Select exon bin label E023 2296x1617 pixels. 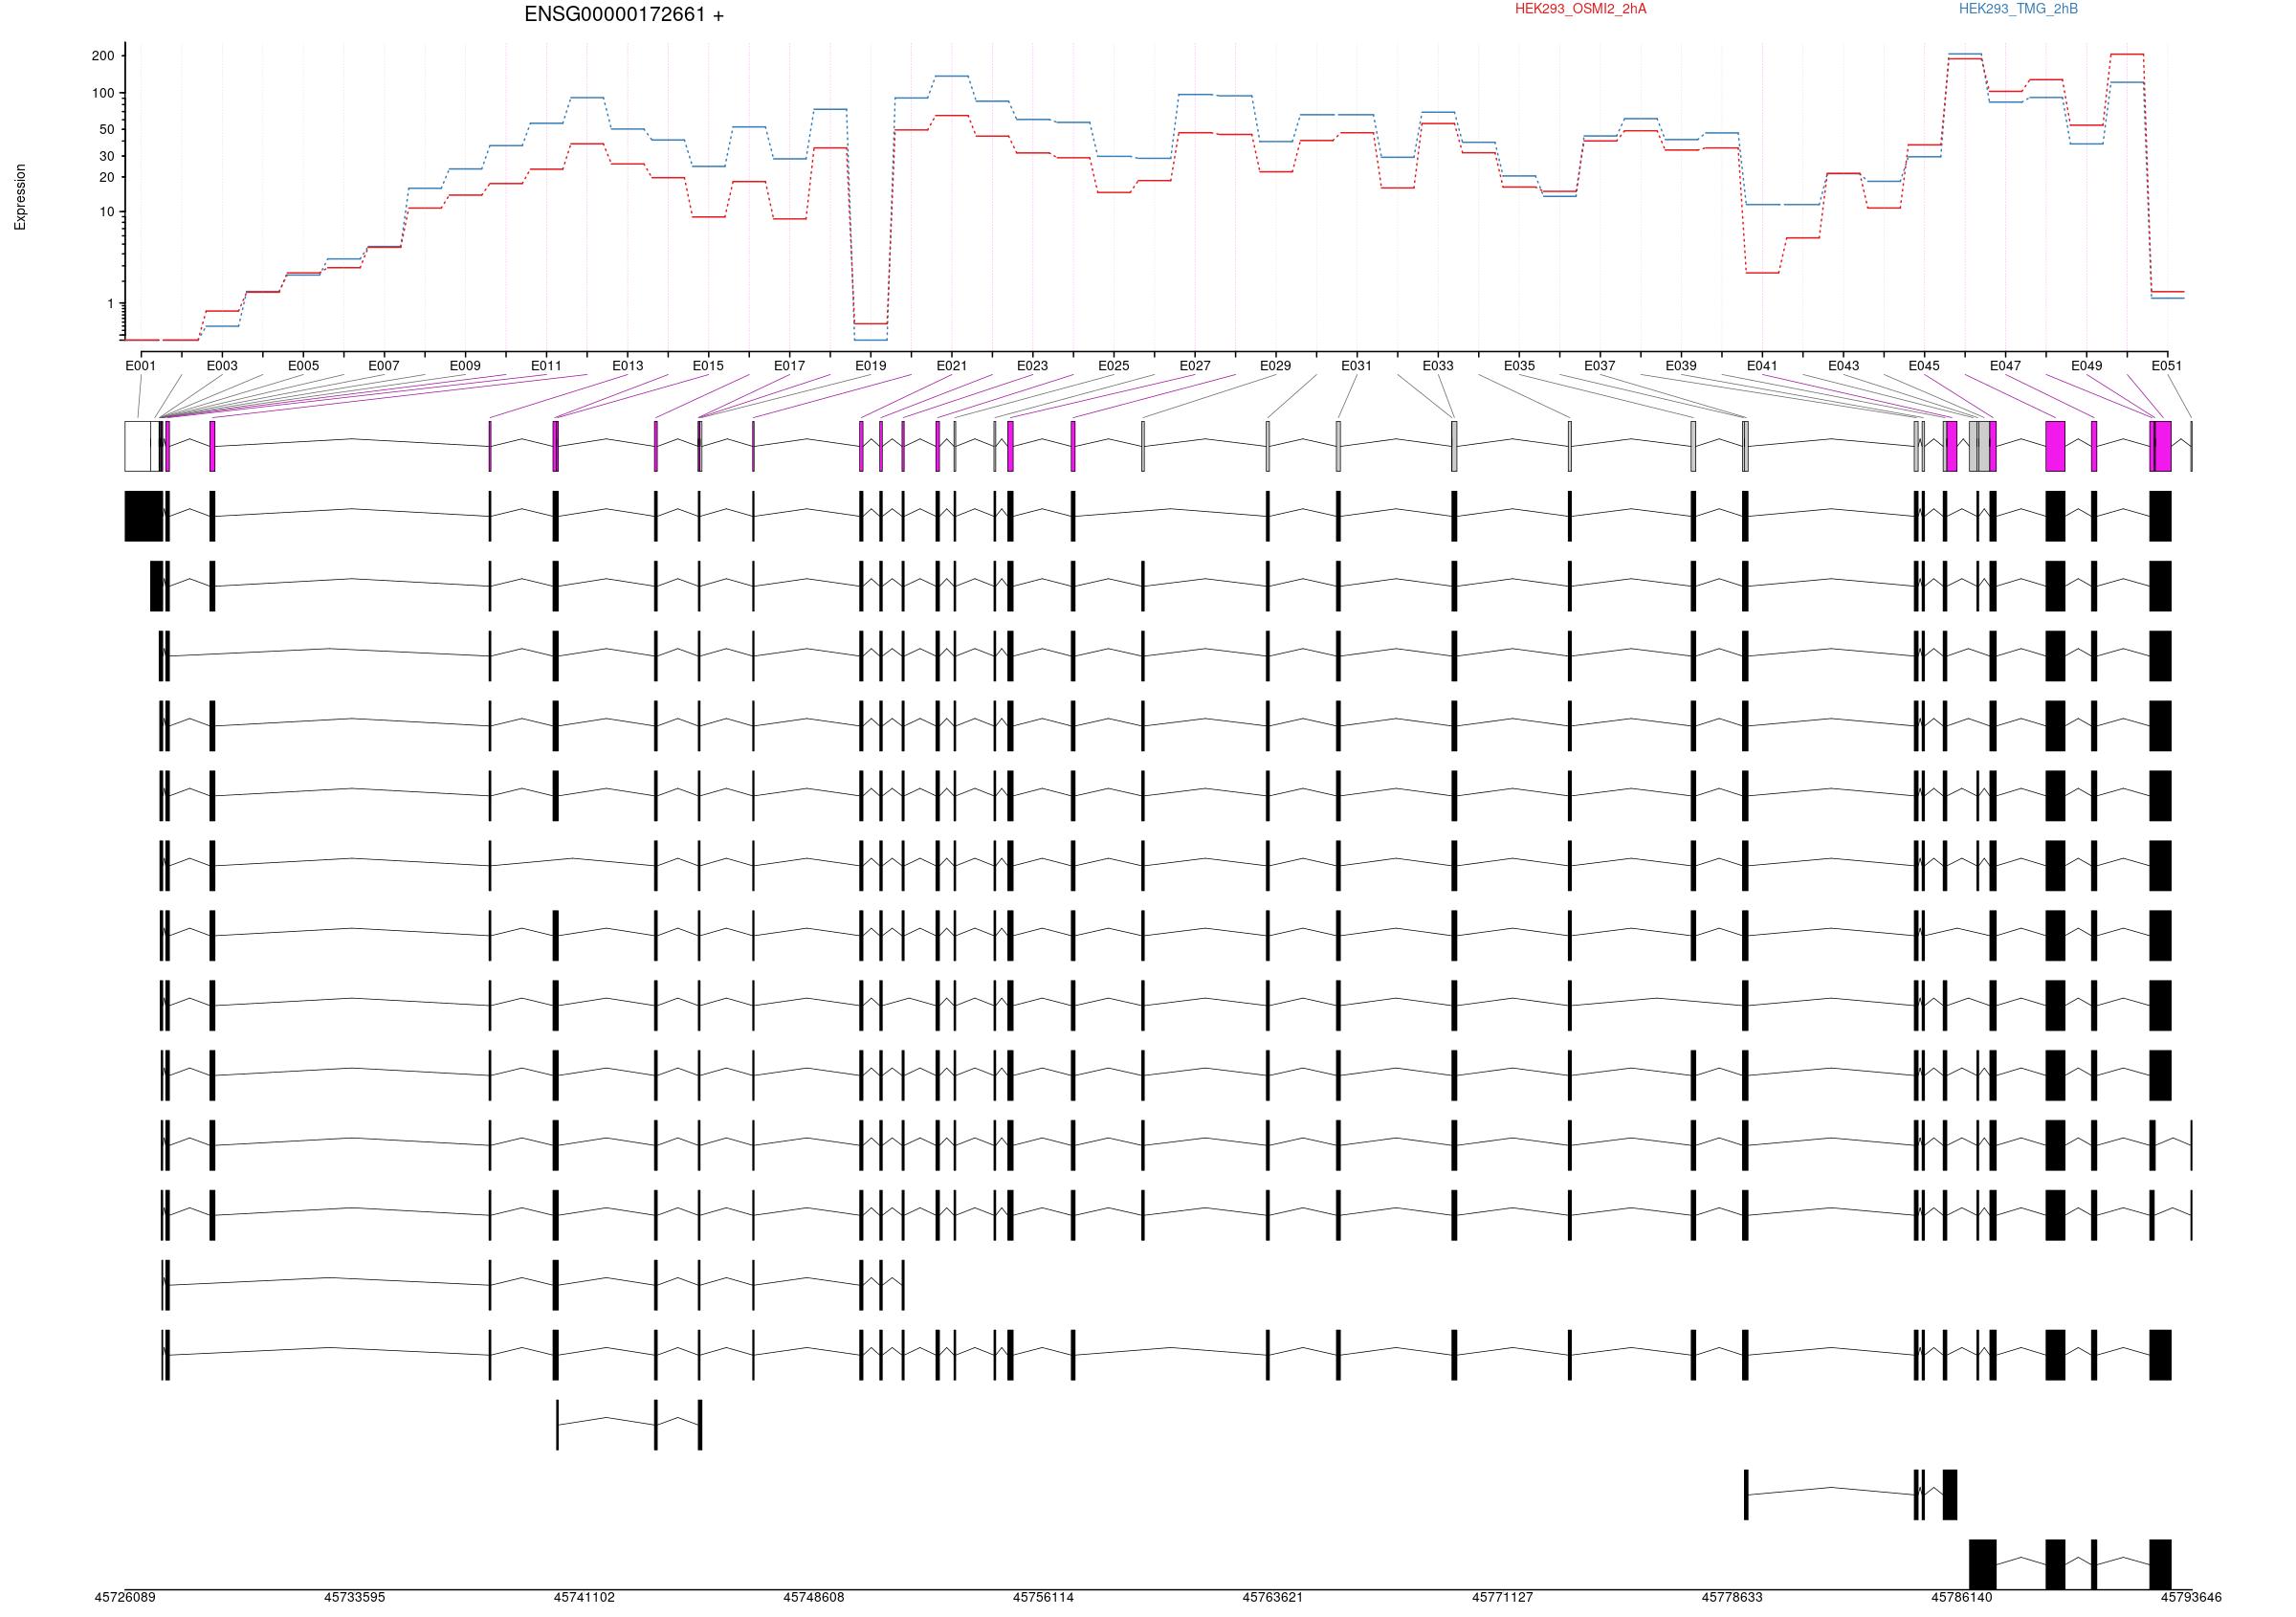(1033, 366)
